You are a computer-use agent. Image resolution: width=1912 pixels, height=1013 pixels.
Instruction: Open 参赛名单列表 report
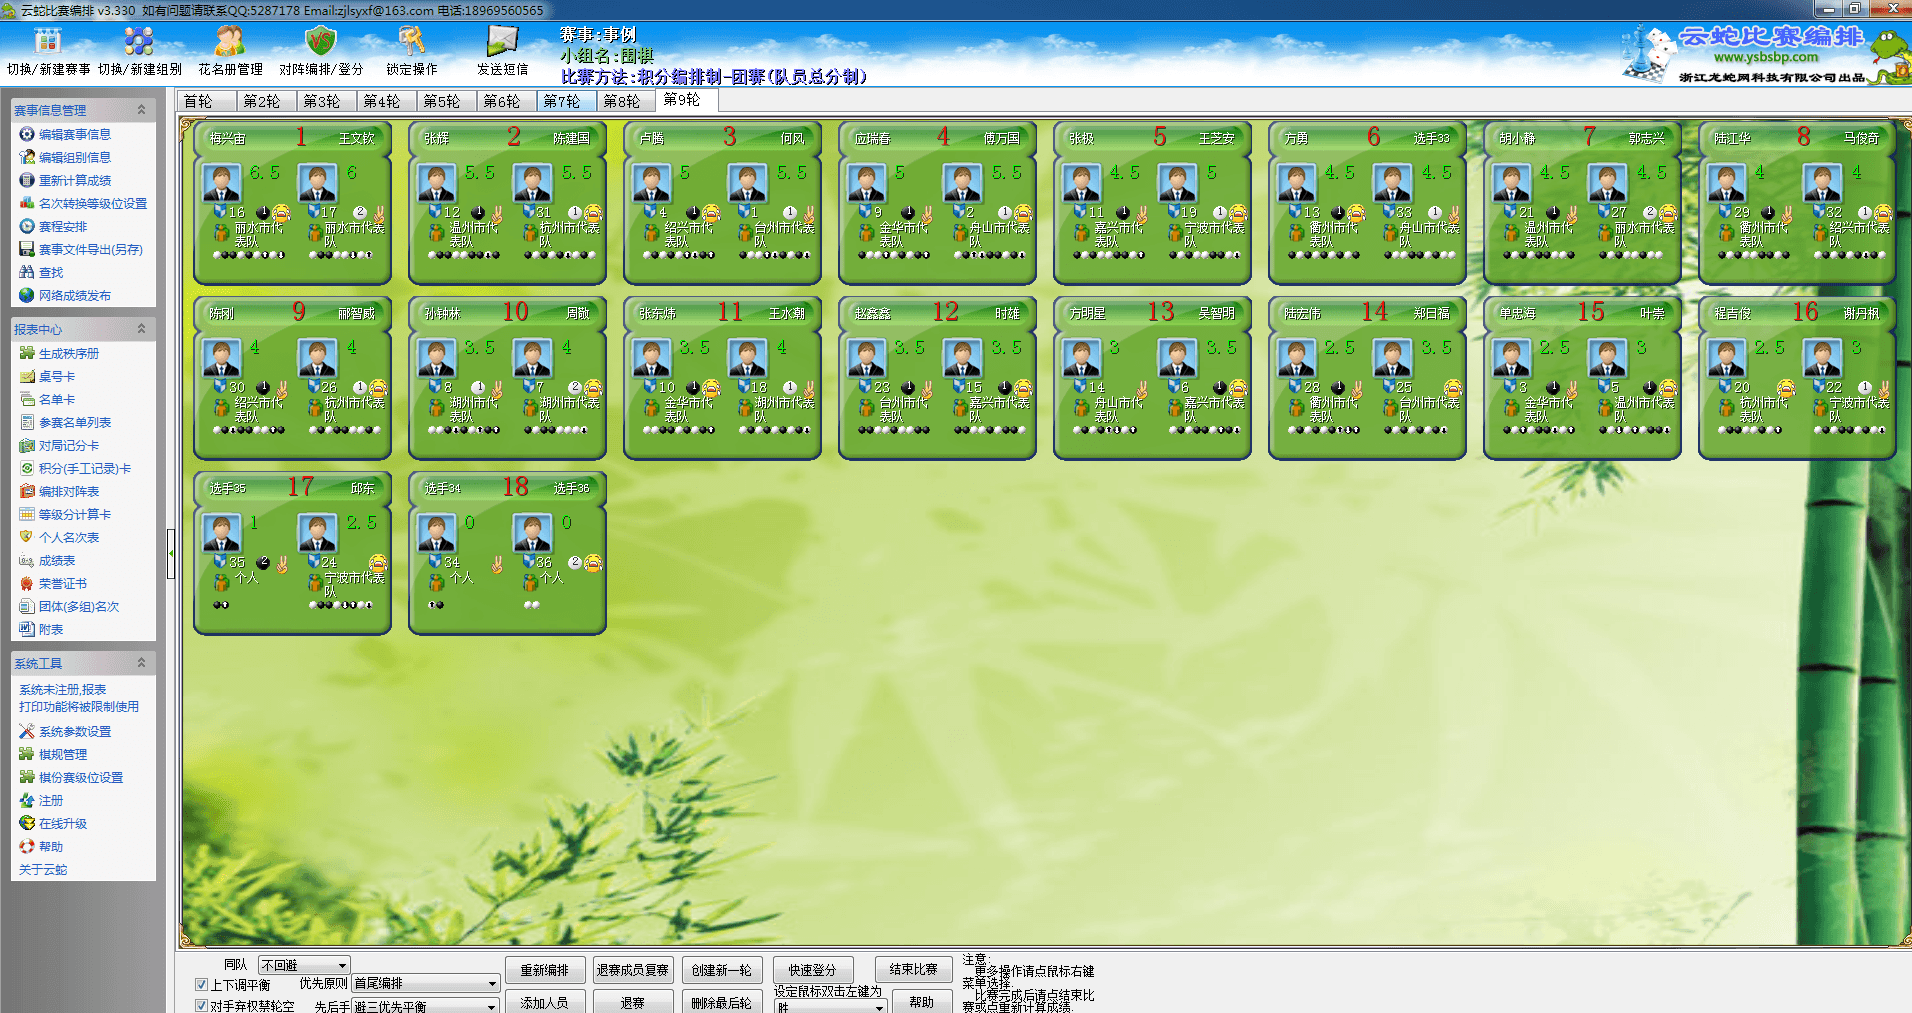[65, 422]
